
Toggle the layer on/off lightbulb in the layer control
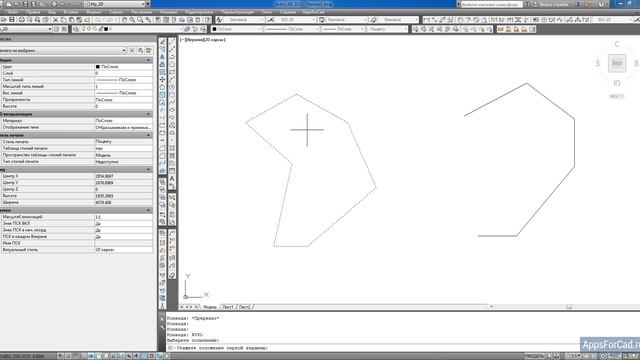pyautogui.click(x=83, y=29)
